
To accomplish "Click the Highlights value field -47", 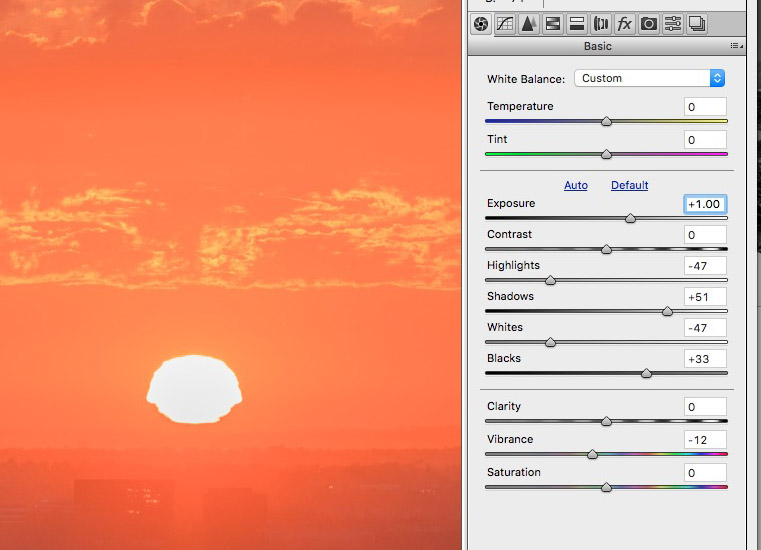I will coord(705,266).
